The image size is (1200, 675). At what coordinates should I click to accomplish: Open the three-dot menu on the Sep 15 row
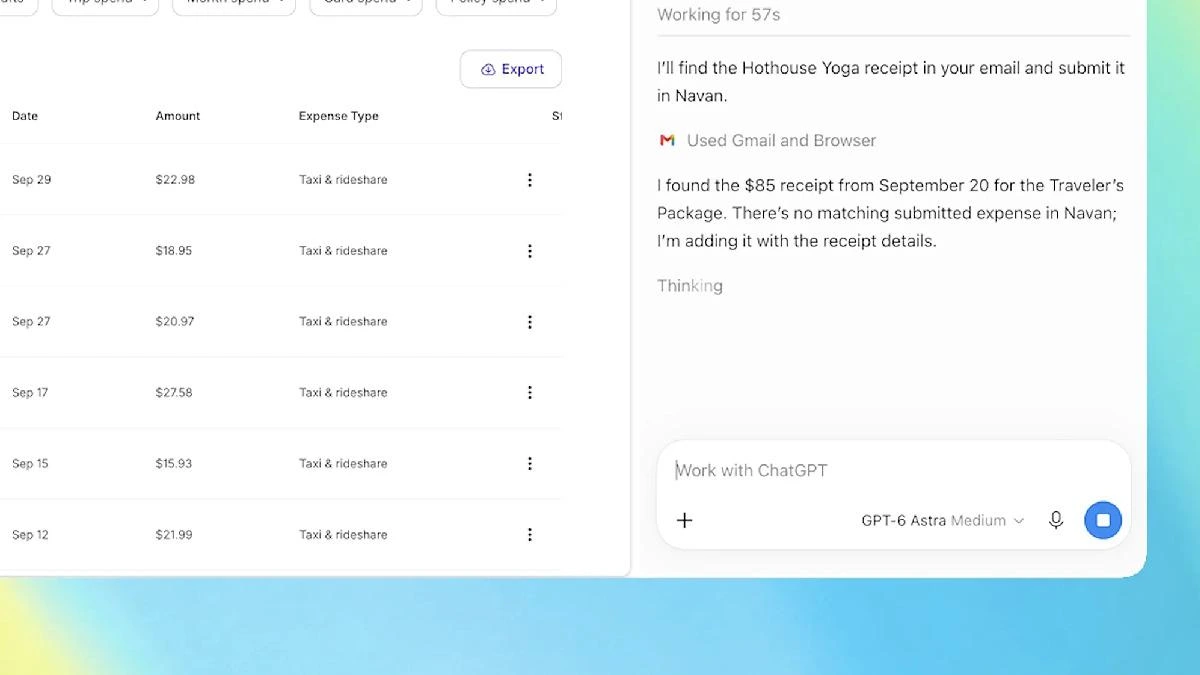tap(530, 464)
